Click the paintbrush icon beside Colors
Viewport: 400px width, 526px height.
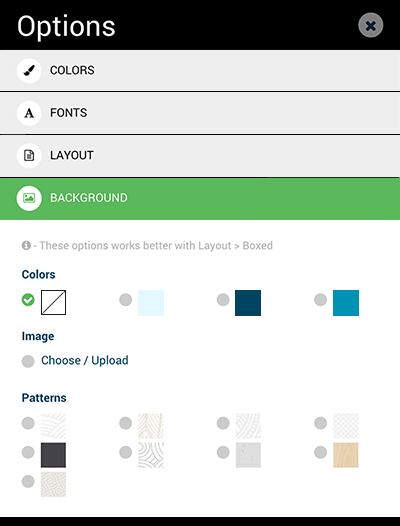click(29, 70)
